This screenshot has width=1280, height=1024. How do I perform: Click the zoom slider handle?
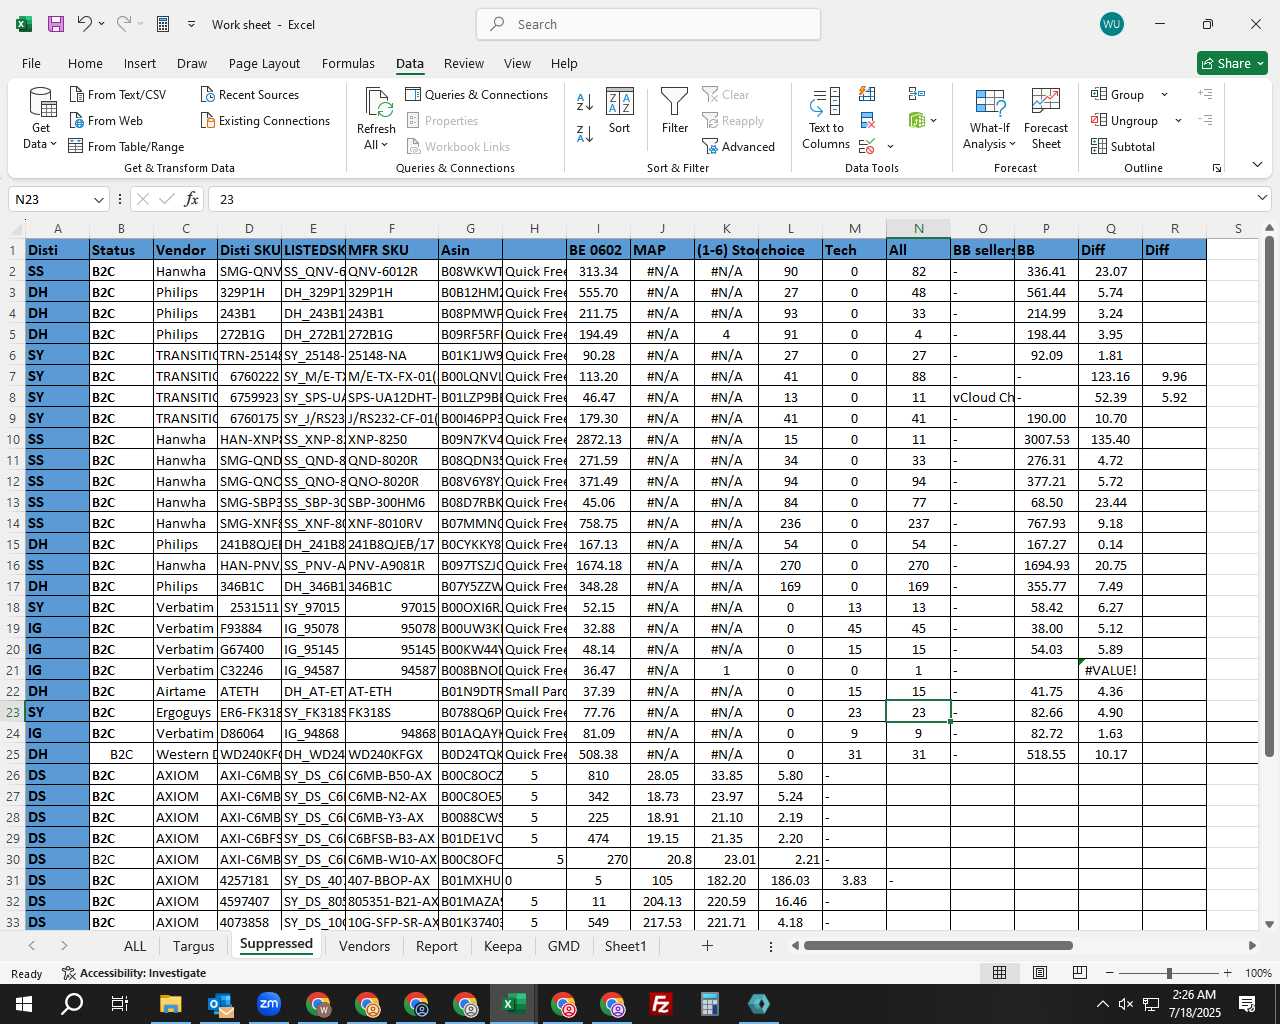(x=1169, y=973)
